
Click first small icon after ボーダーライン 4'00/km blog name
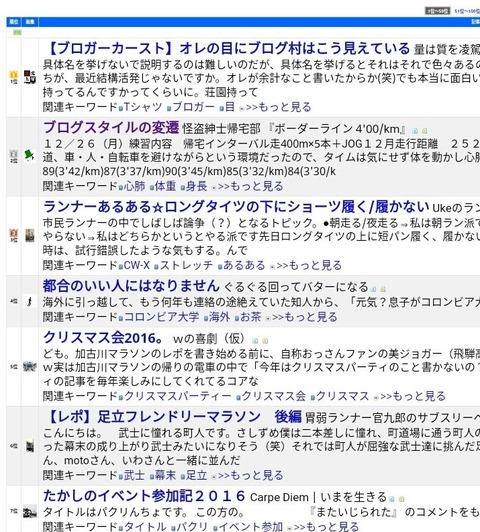(x=415, y=131)
